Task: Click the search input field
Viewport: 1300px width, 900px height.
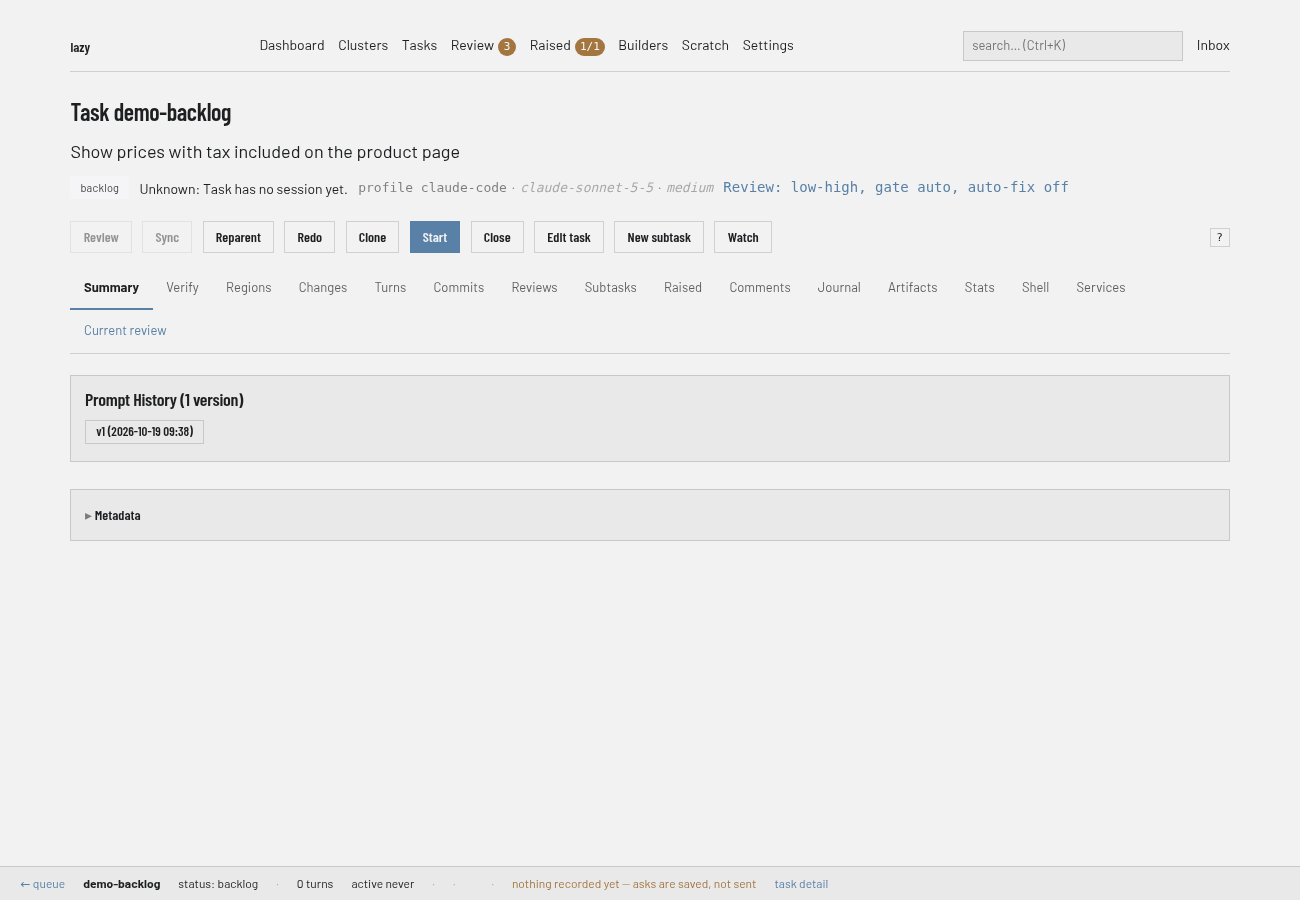Action: click(x=1073, y=46)
